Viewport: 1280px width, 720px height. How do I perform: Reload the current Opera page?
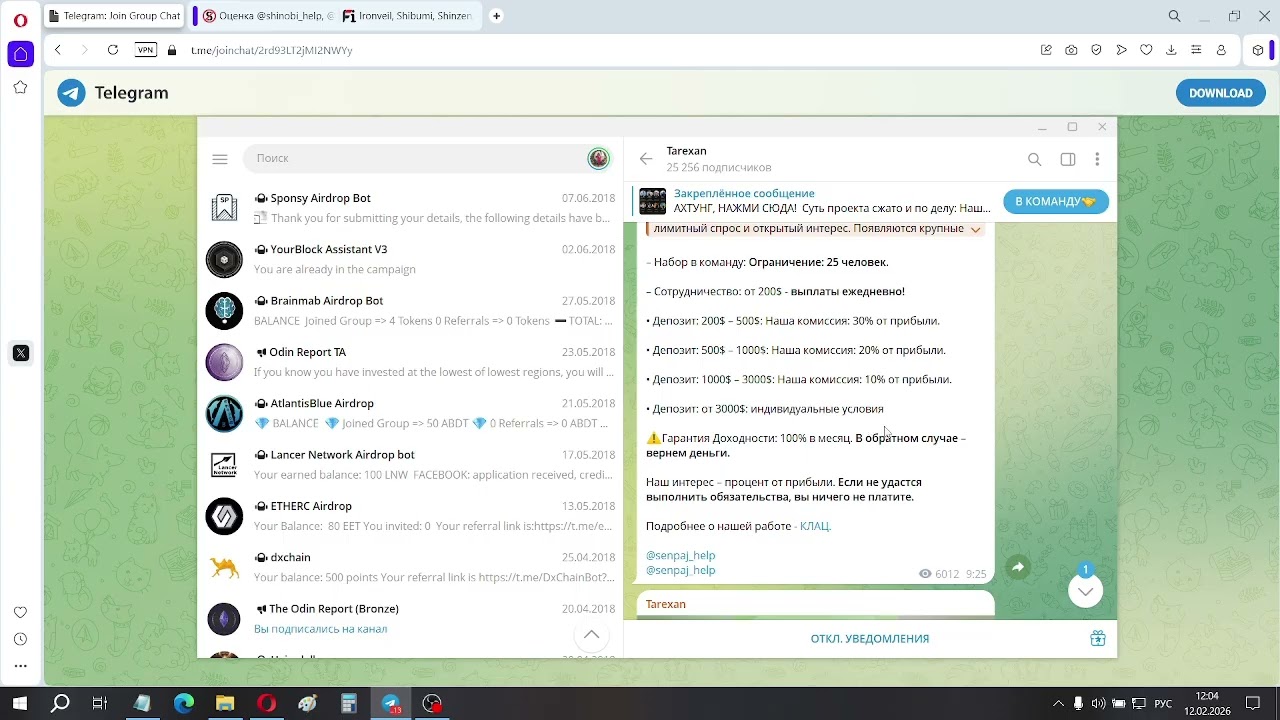pos(113,50)
